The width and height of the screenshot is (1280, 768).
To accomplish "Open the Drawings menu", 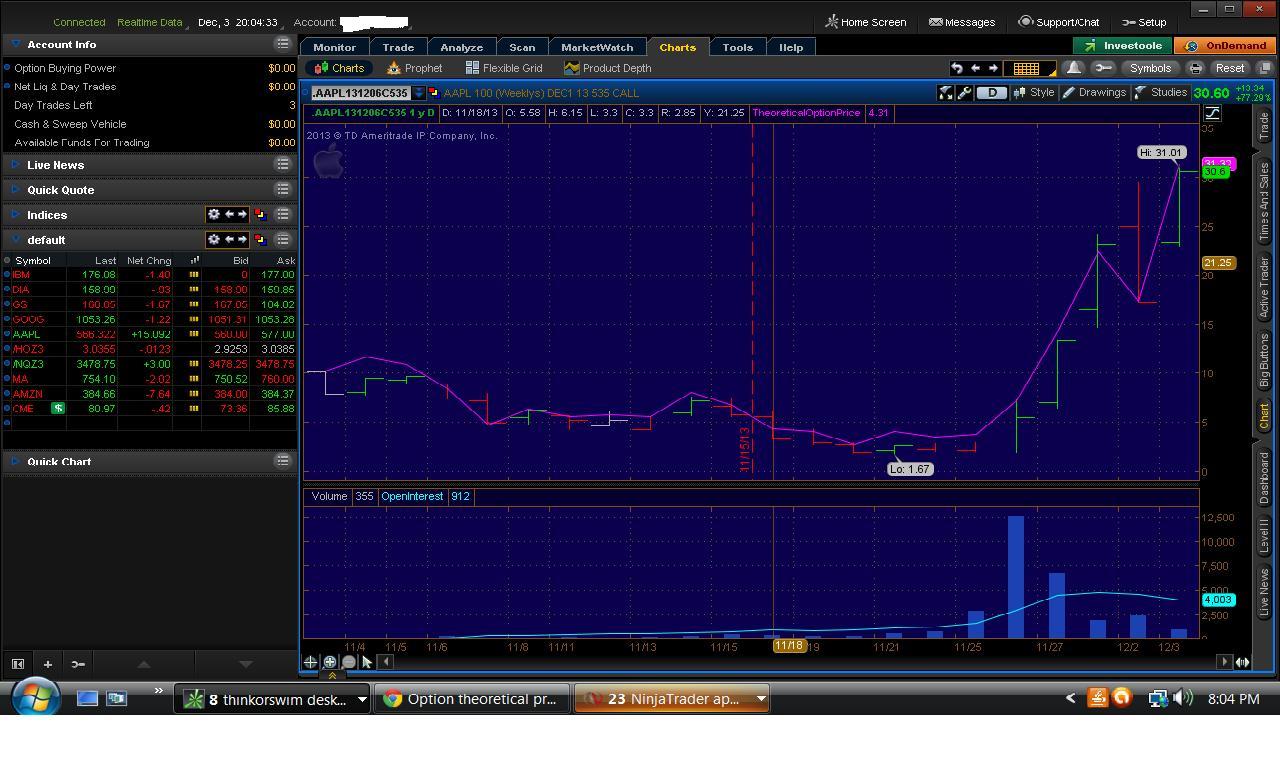I will 1094,93.
